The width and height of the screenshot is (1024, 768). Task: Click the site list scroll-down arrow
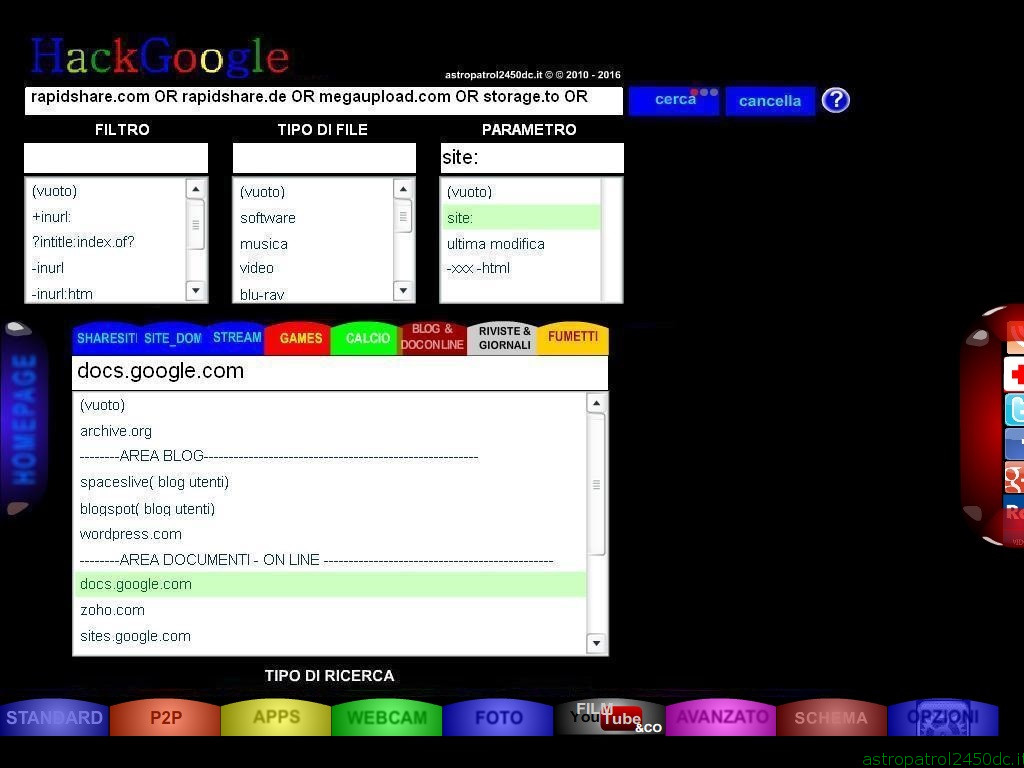pyautogui.click(x=596, y=644)
